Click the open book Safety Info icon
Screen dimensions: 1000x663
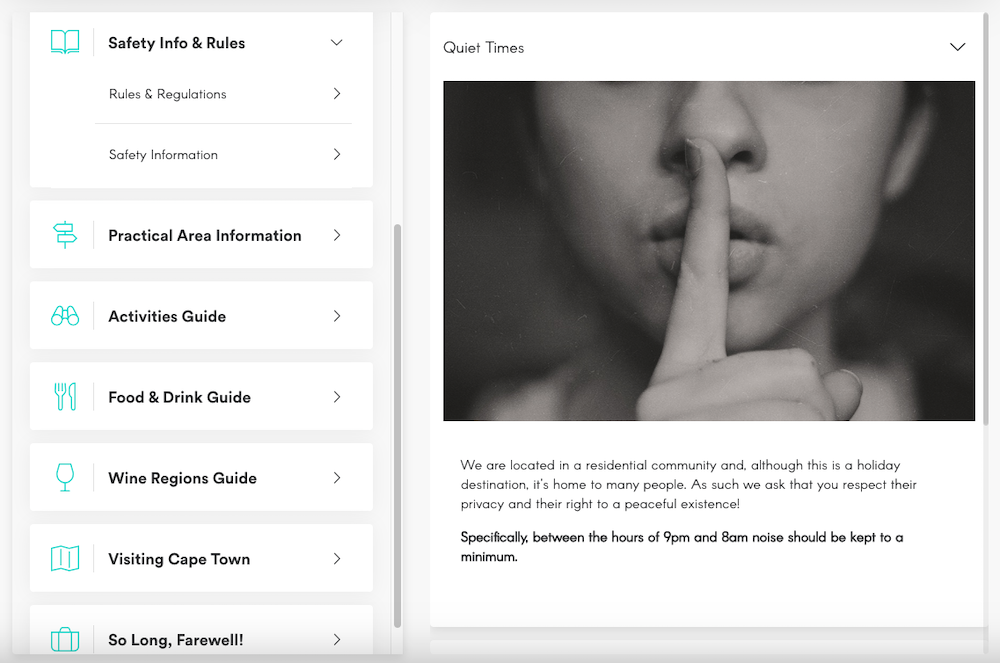click(65, 42)
